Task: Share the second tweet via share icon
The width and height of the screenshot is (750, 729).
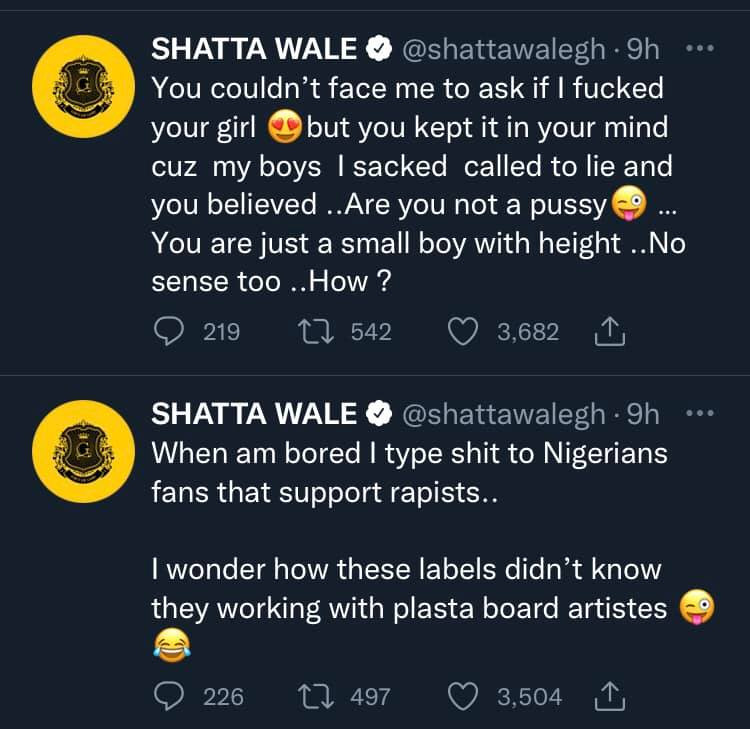Action: coord(609,696)
